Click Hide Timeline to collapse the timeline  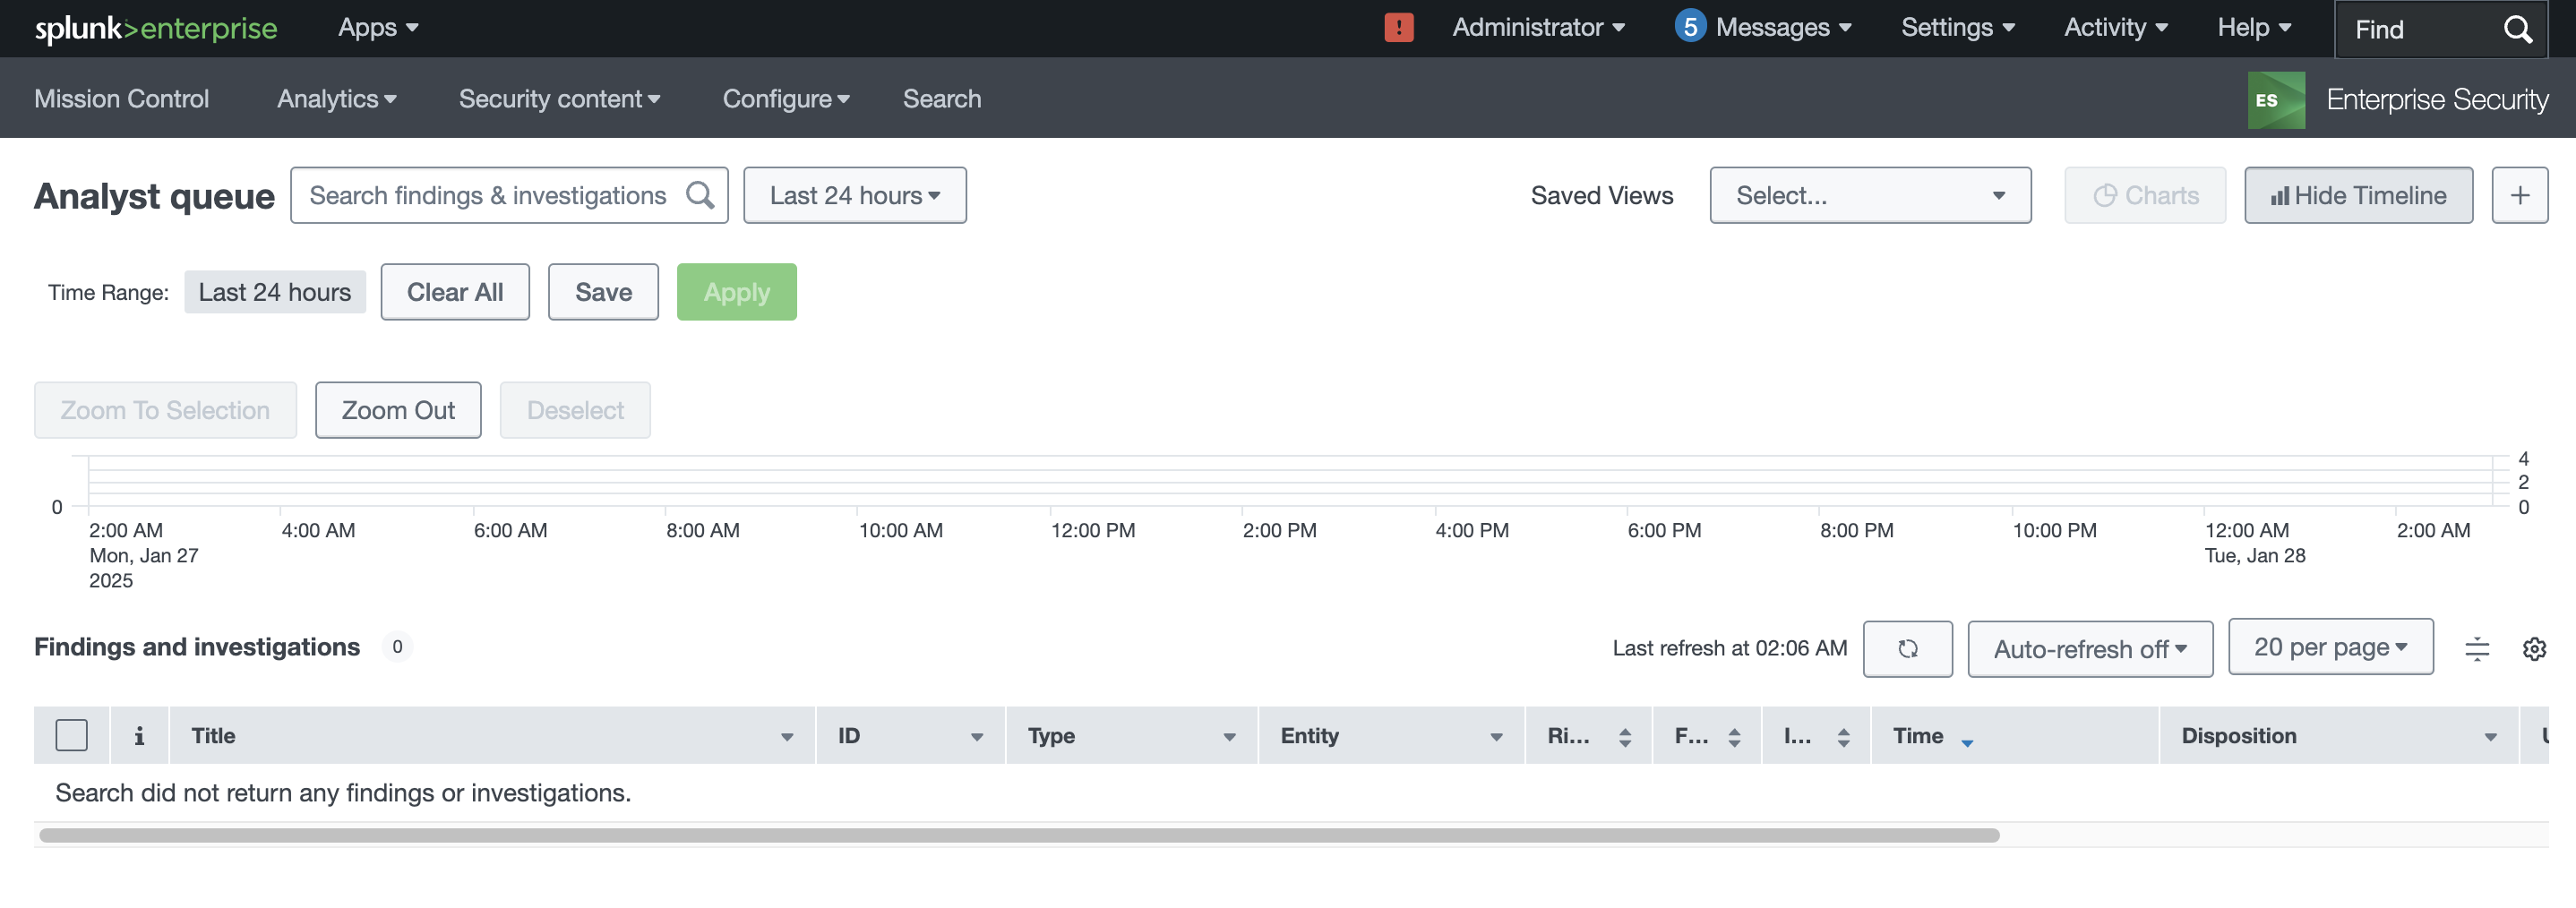tap(2358, 195)
